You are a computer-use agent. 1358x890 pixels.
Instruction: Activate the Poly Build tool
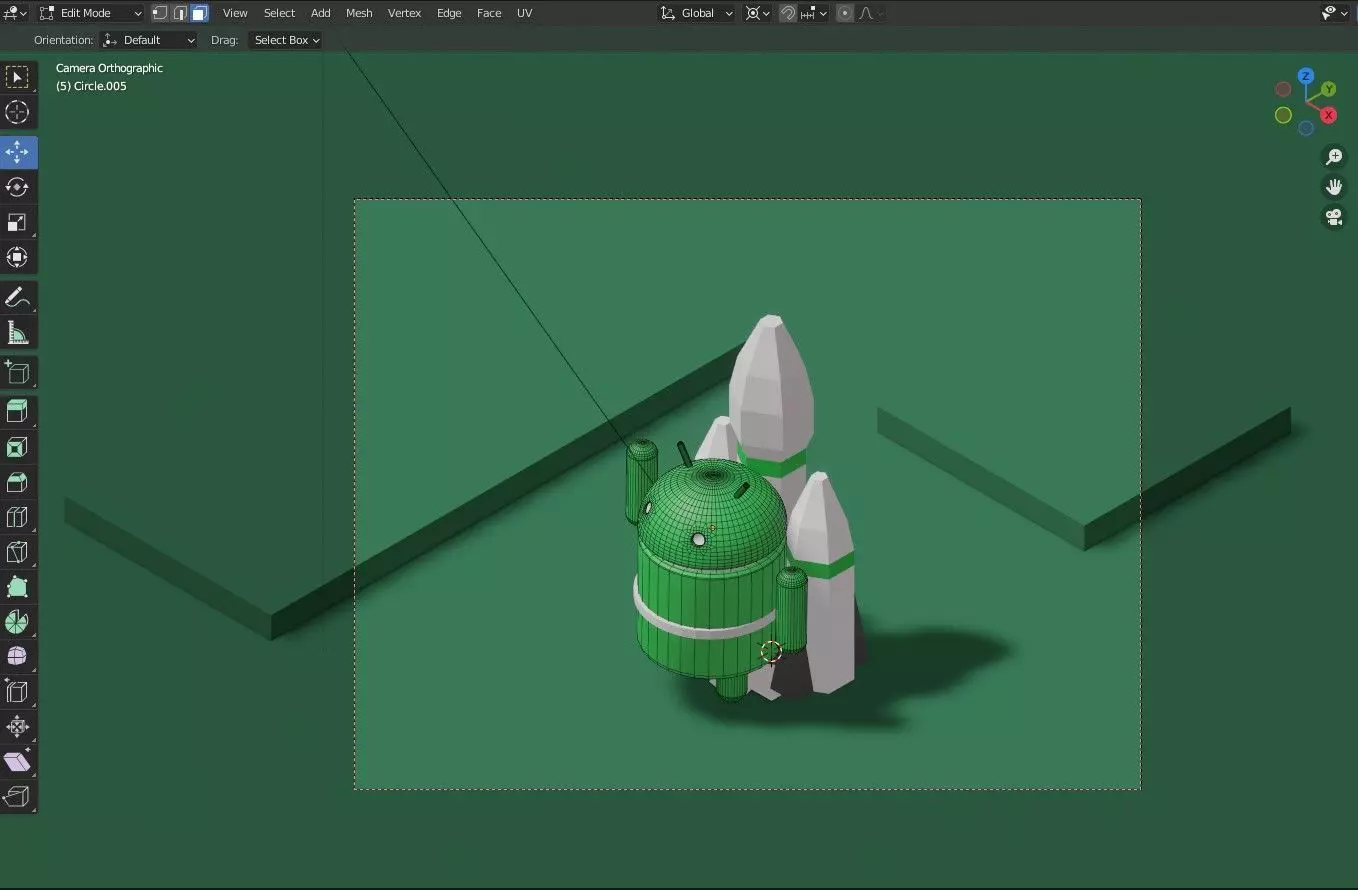coord(18,587)
